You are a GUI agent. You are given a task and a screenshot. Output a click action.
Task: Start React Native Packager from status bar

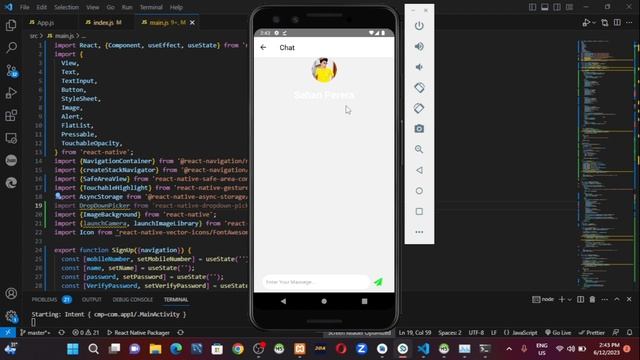(x=138, y=333)
